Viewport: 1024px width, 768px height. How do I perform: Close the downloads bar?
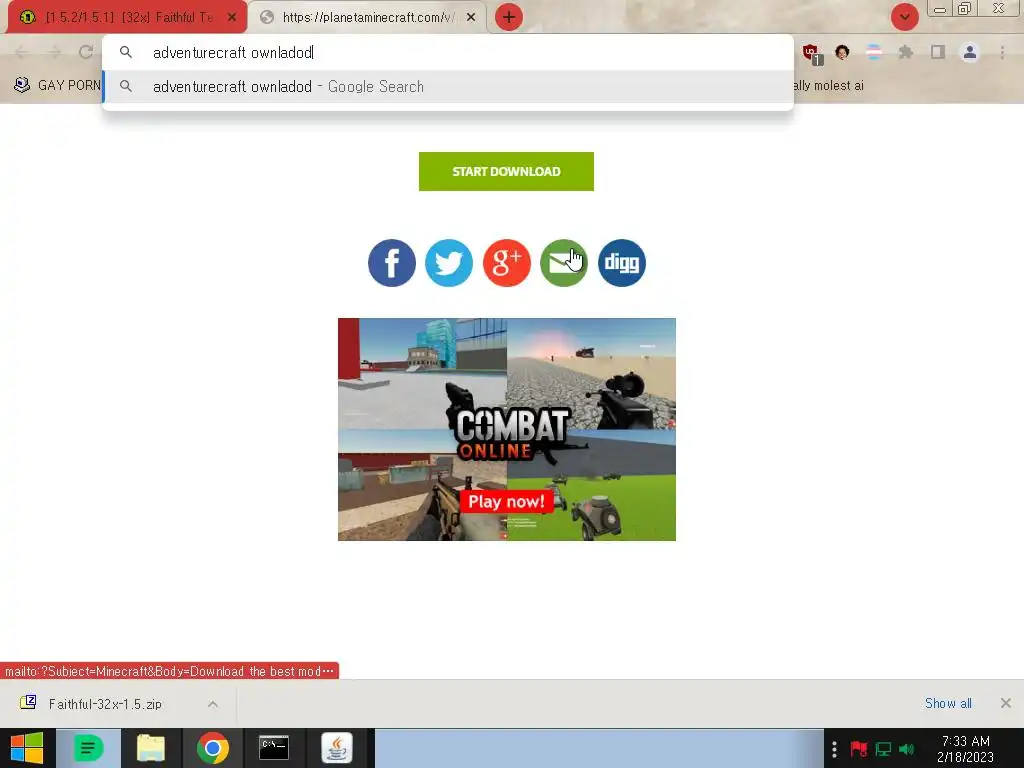(x=1006, y=703)
